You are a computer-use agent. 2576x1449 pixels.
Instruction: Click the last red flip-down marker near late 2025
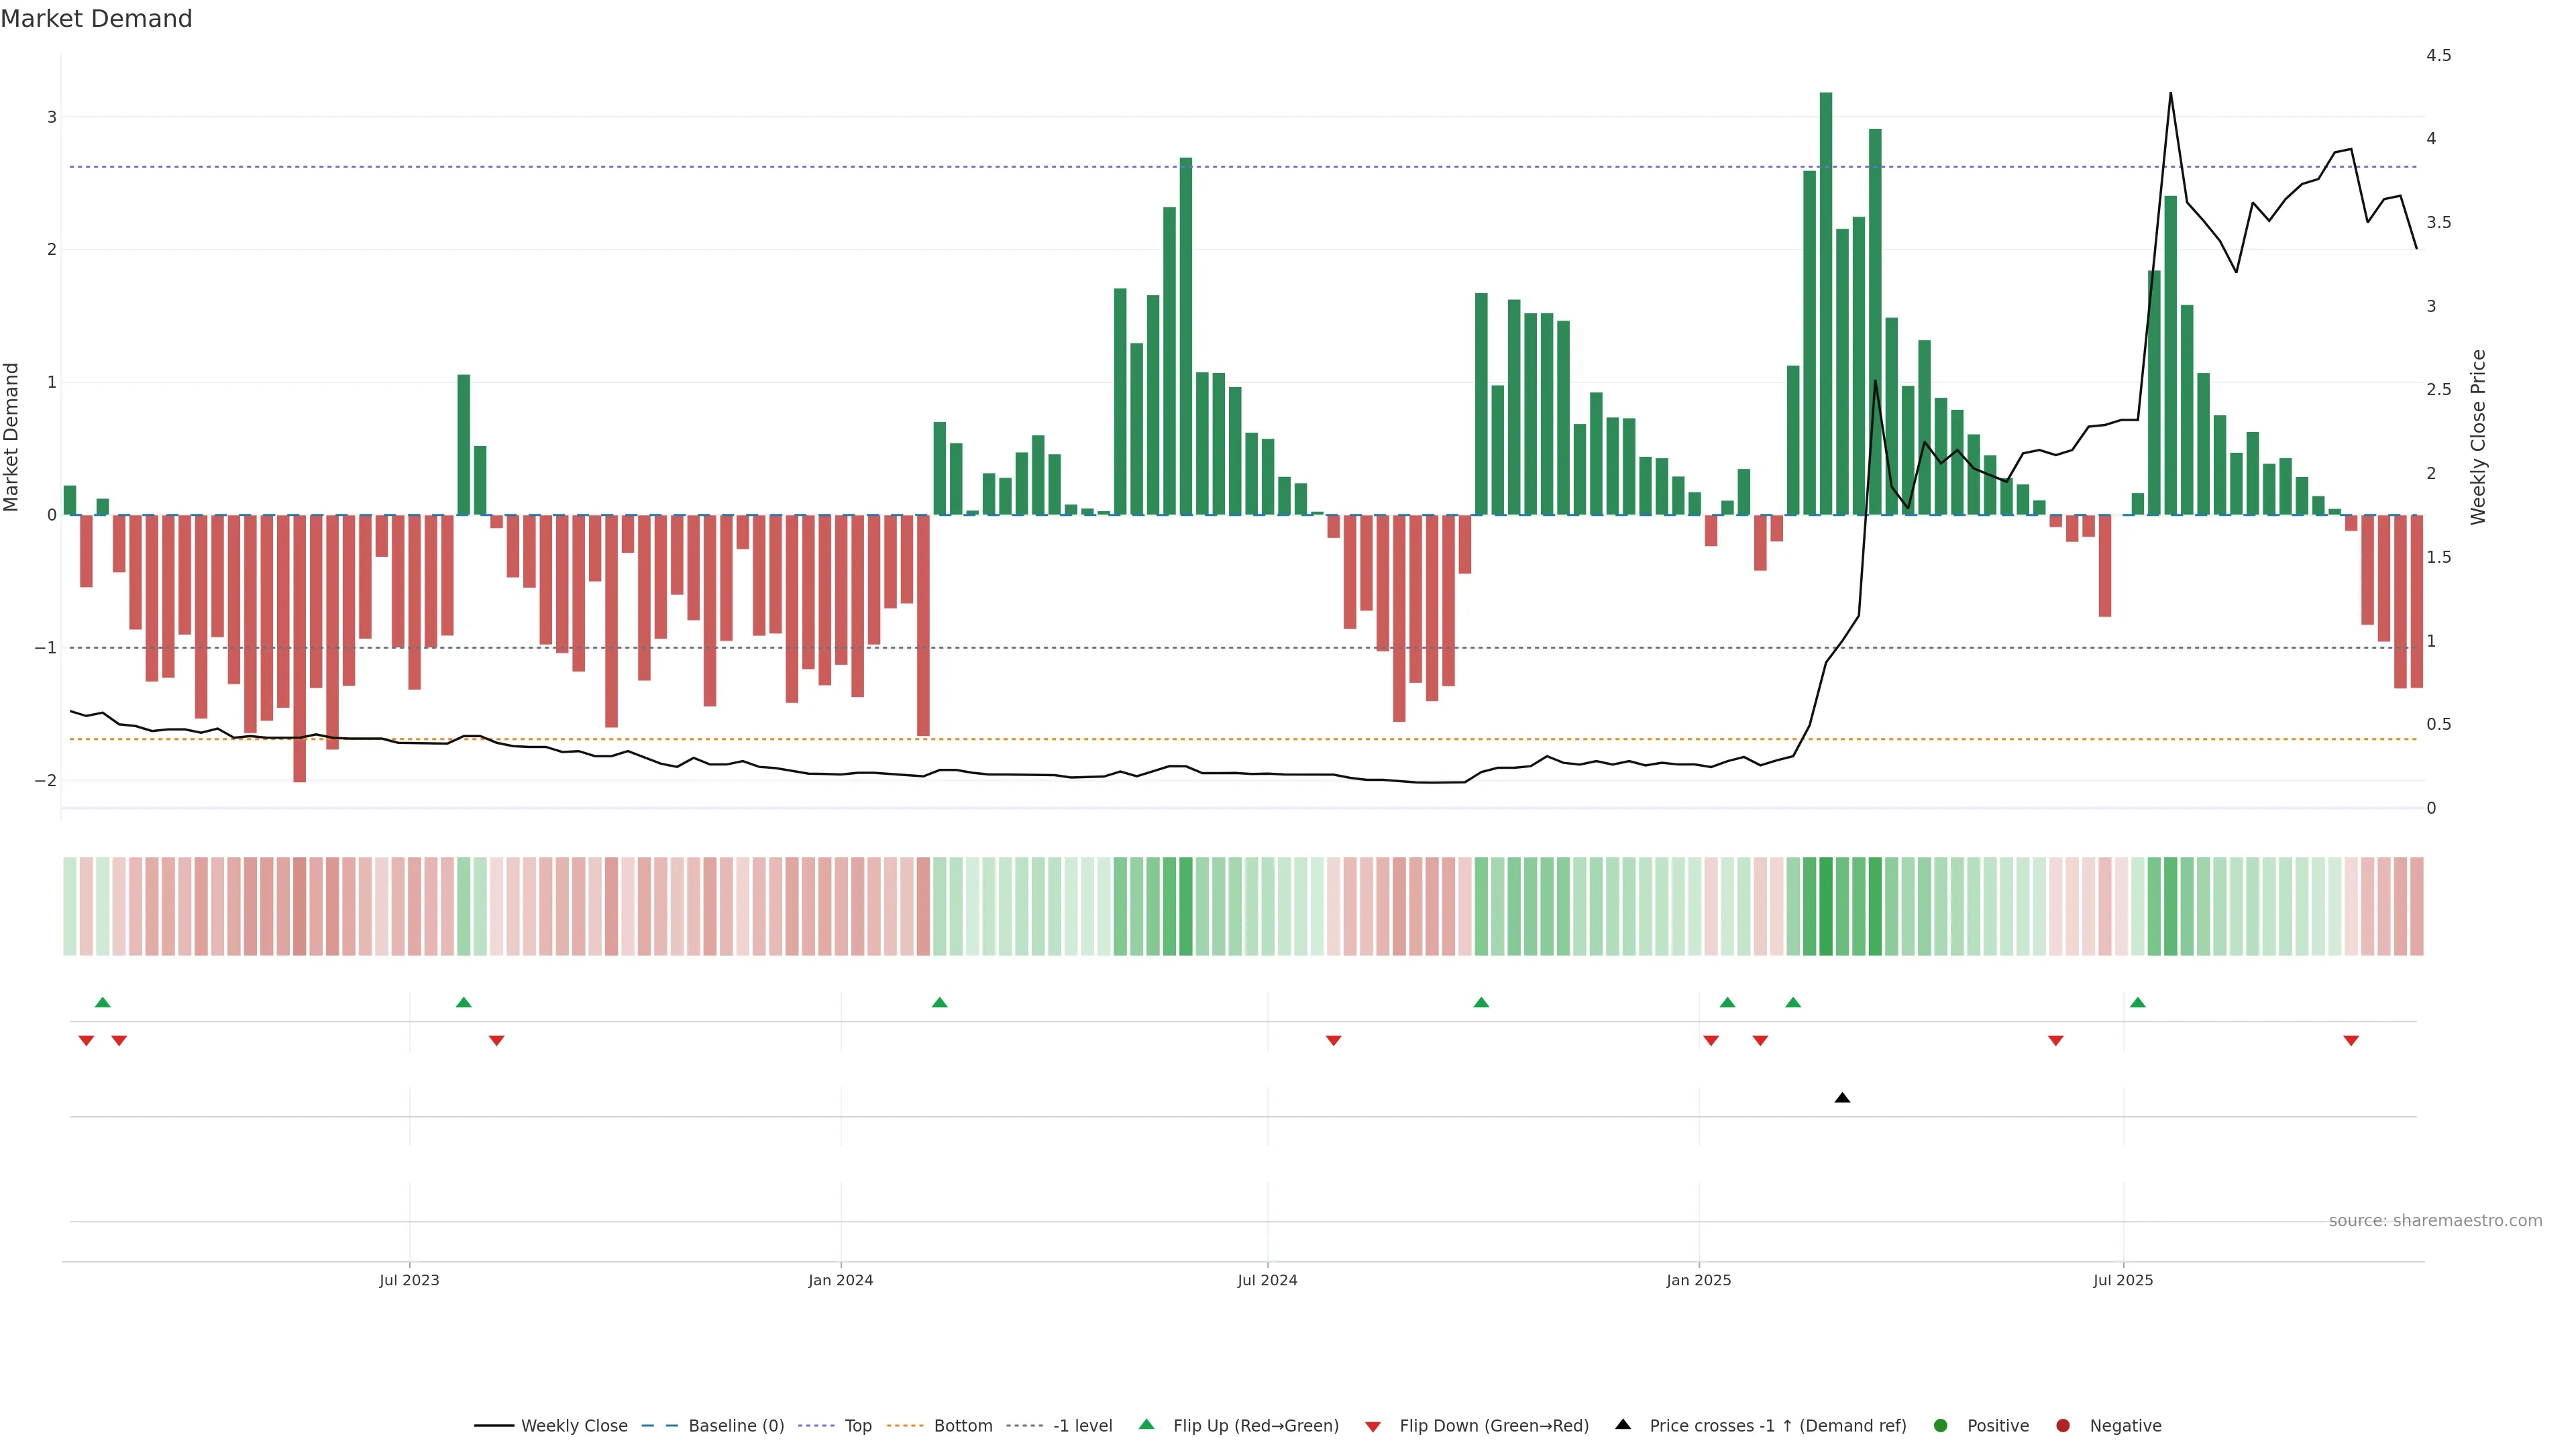pos(2351,1041)
